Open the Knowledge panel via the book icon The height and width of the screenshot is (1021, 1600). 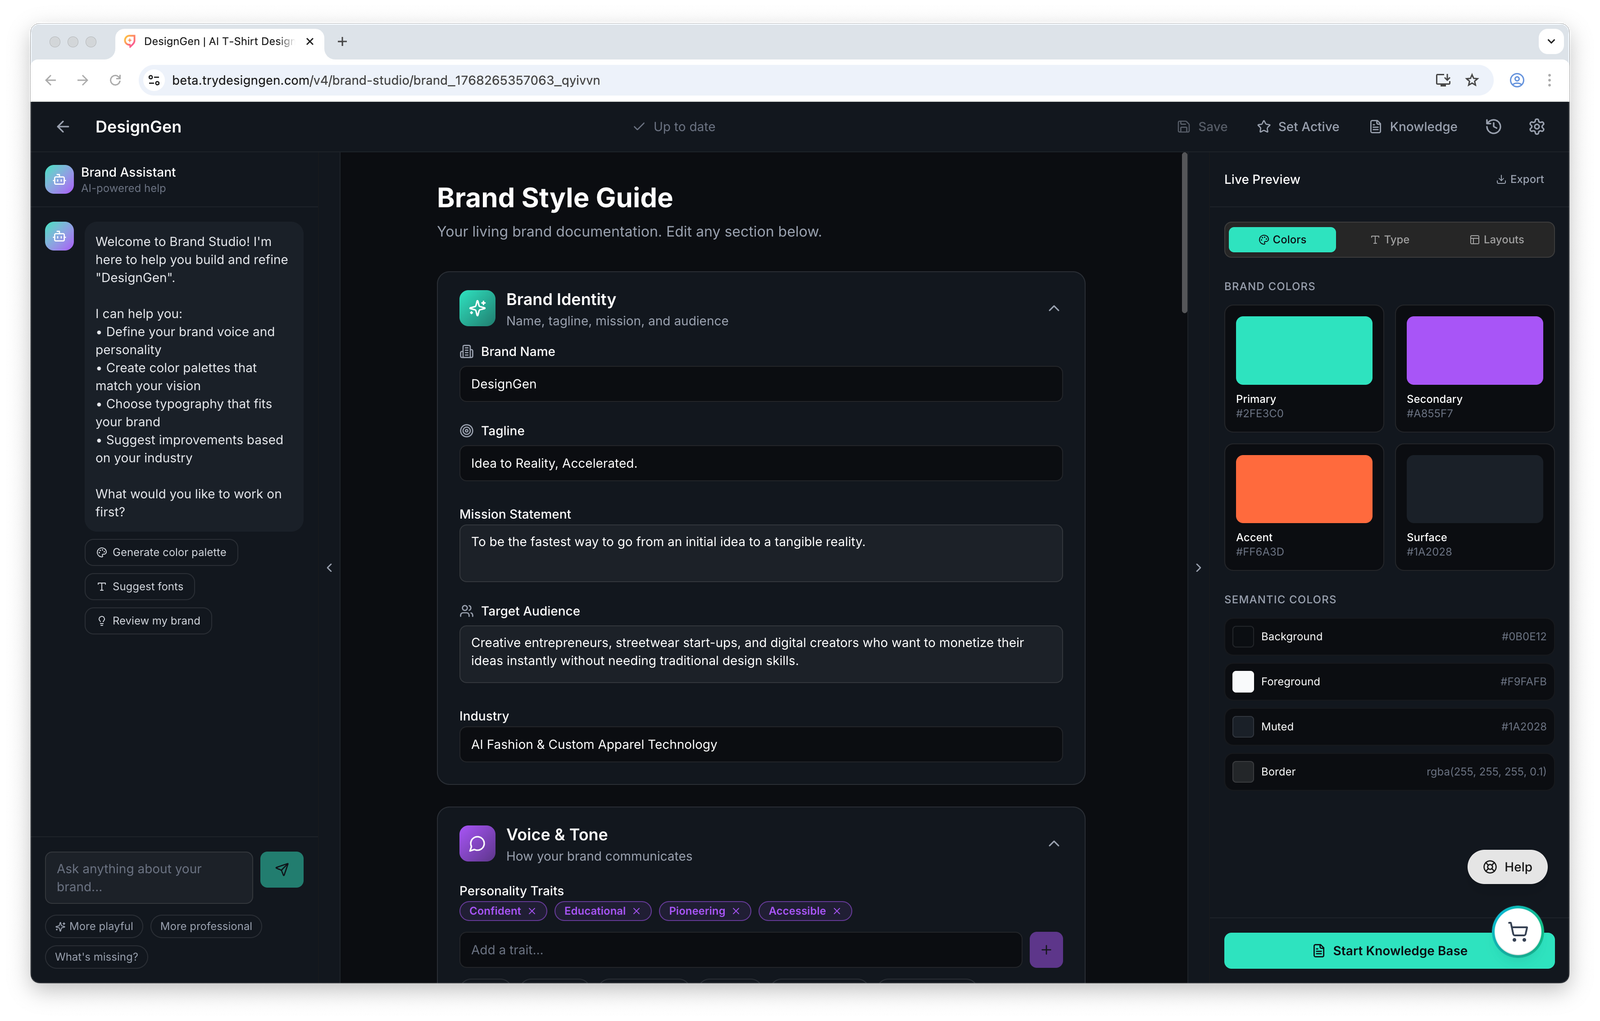(x=1374, y=126)
